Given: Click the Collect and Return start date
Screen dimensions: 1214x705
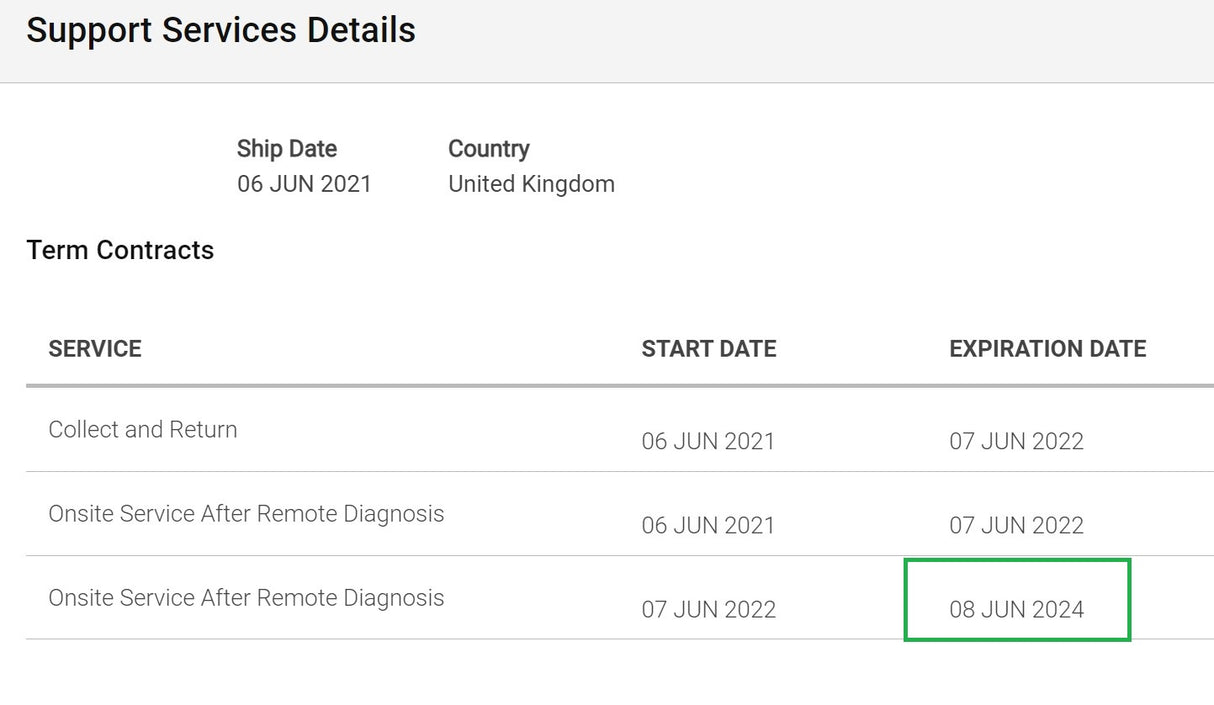Looking at the screenshot, I should click(708, 441).
